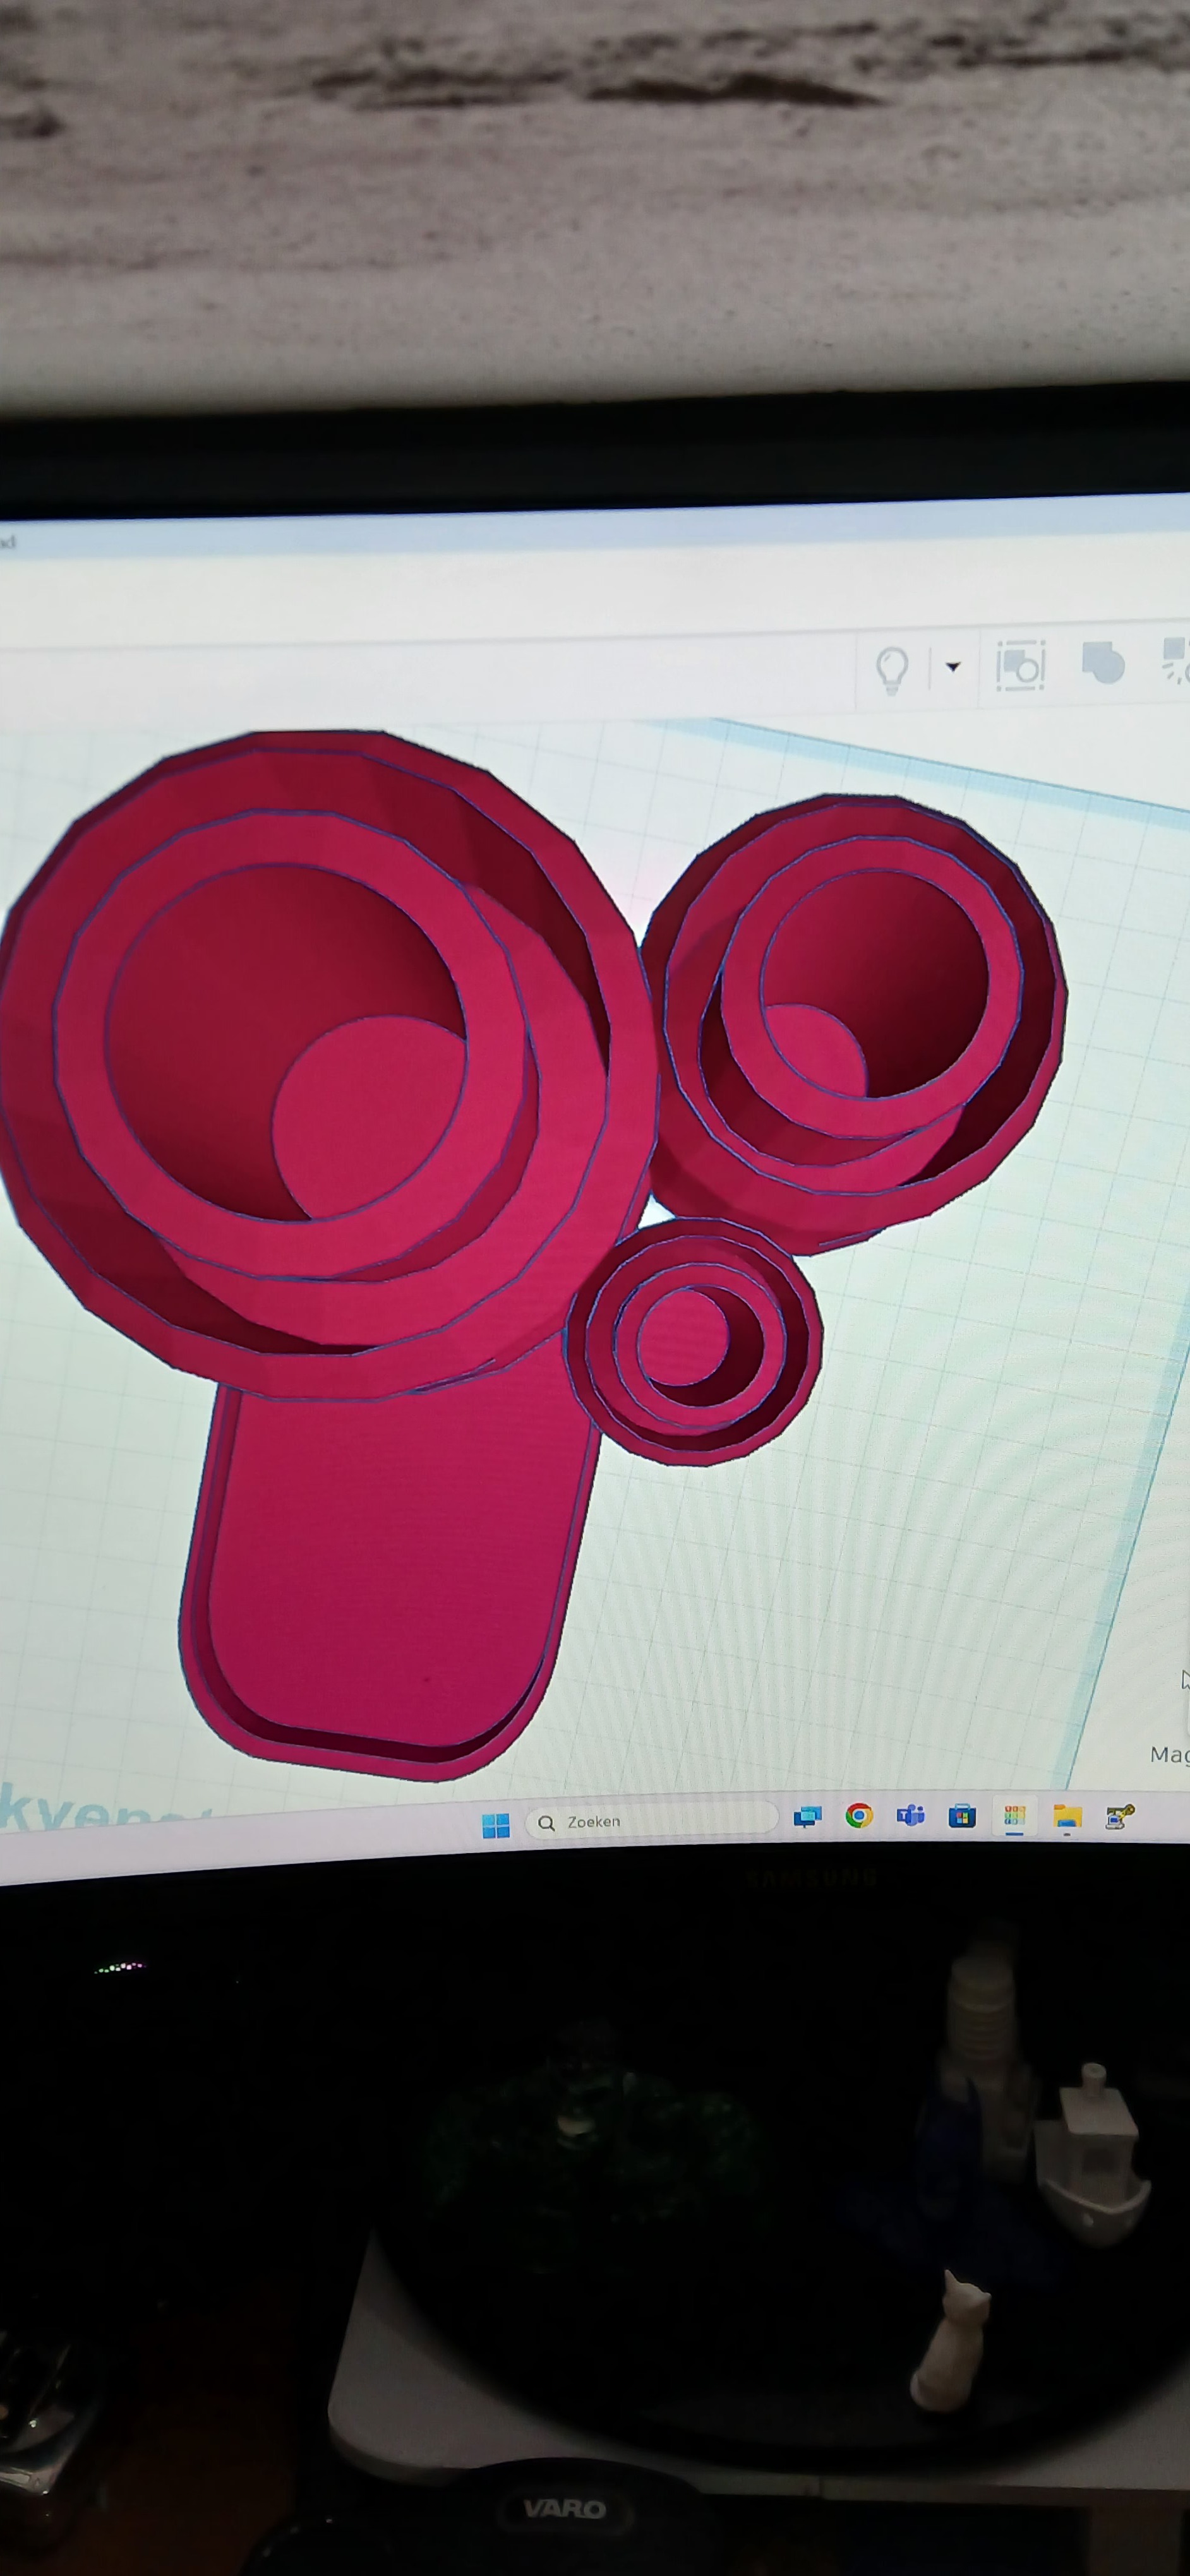This screenshot has width=1190, height=2576.
Task: Open the dropdown arrow beside the lightbulb
Action: click(x=953, y=666)
